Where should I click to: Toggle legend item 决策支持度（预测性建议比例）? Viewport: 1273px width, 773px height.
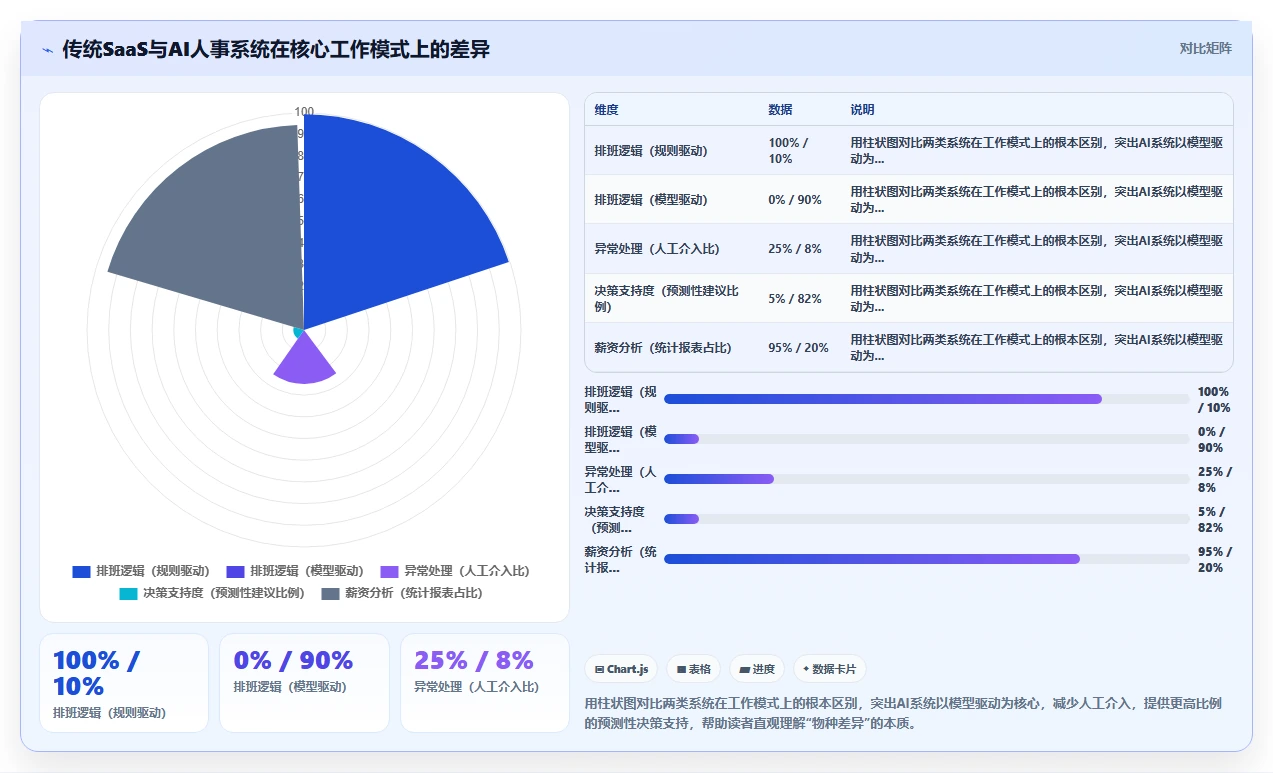(x=212, y=593)
